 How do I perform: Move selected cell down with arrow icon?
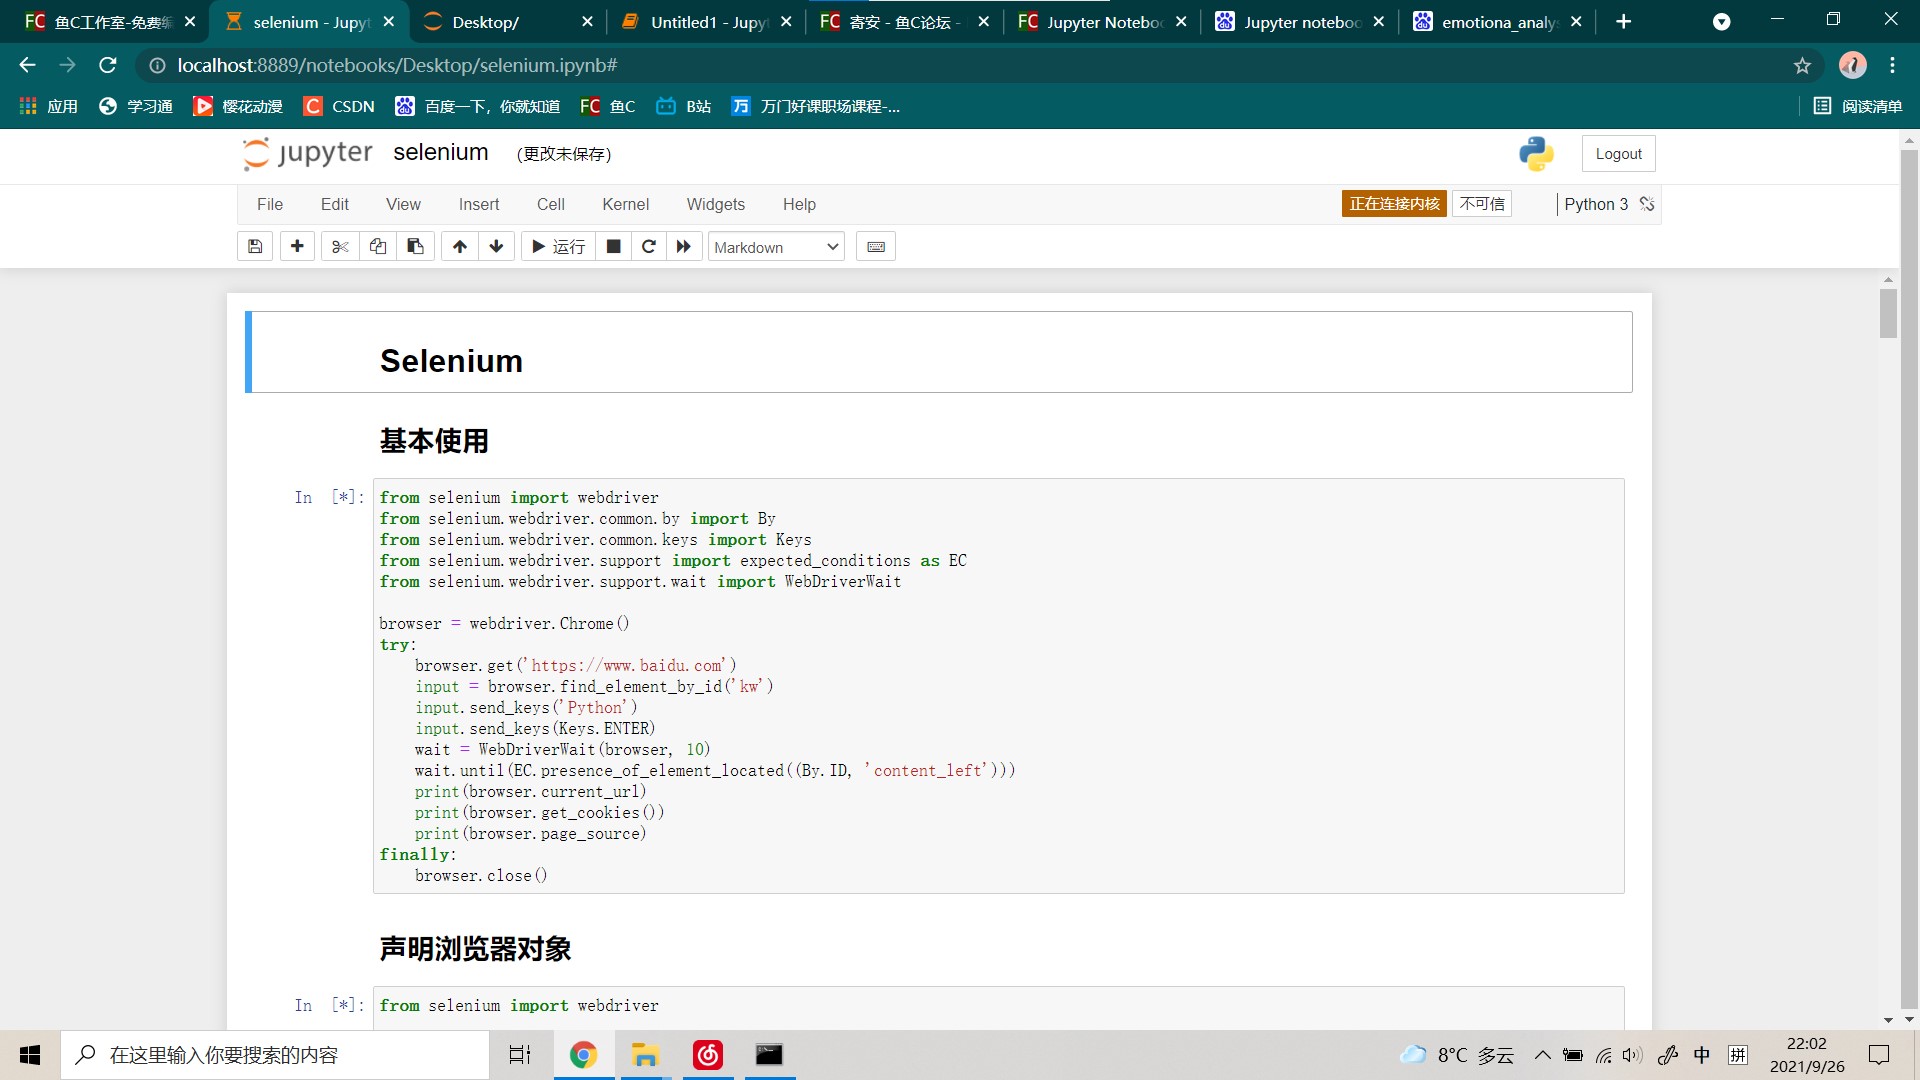coord(496,246)
